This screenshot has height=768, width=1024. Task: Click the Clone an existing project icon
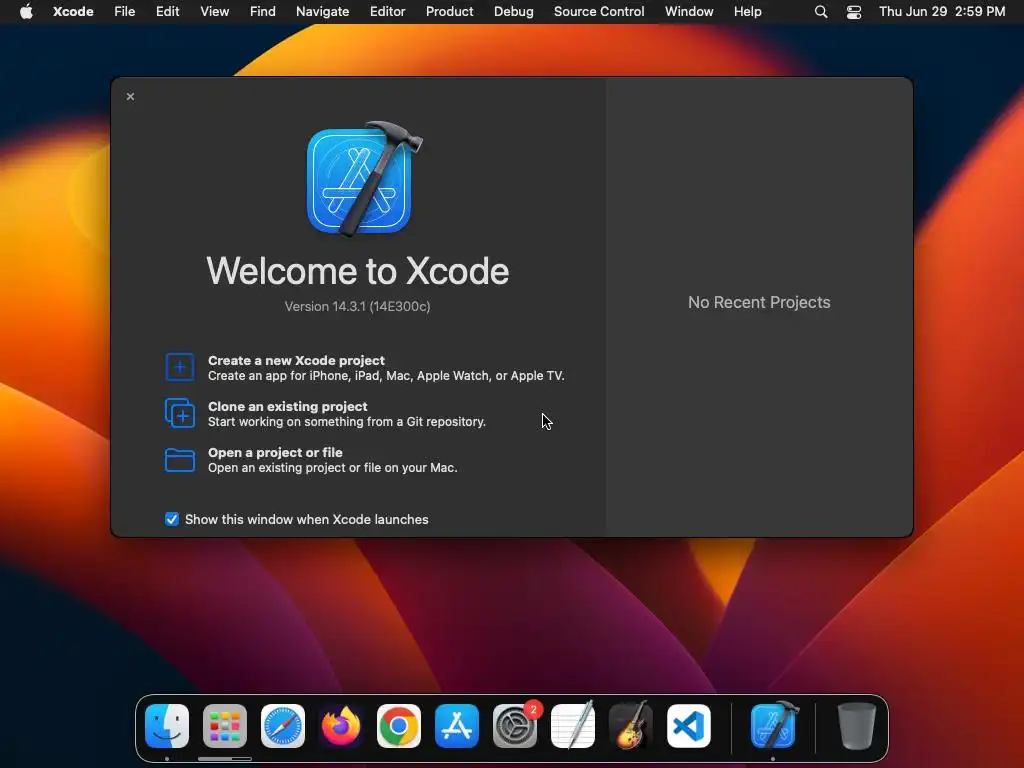[180, 413]
